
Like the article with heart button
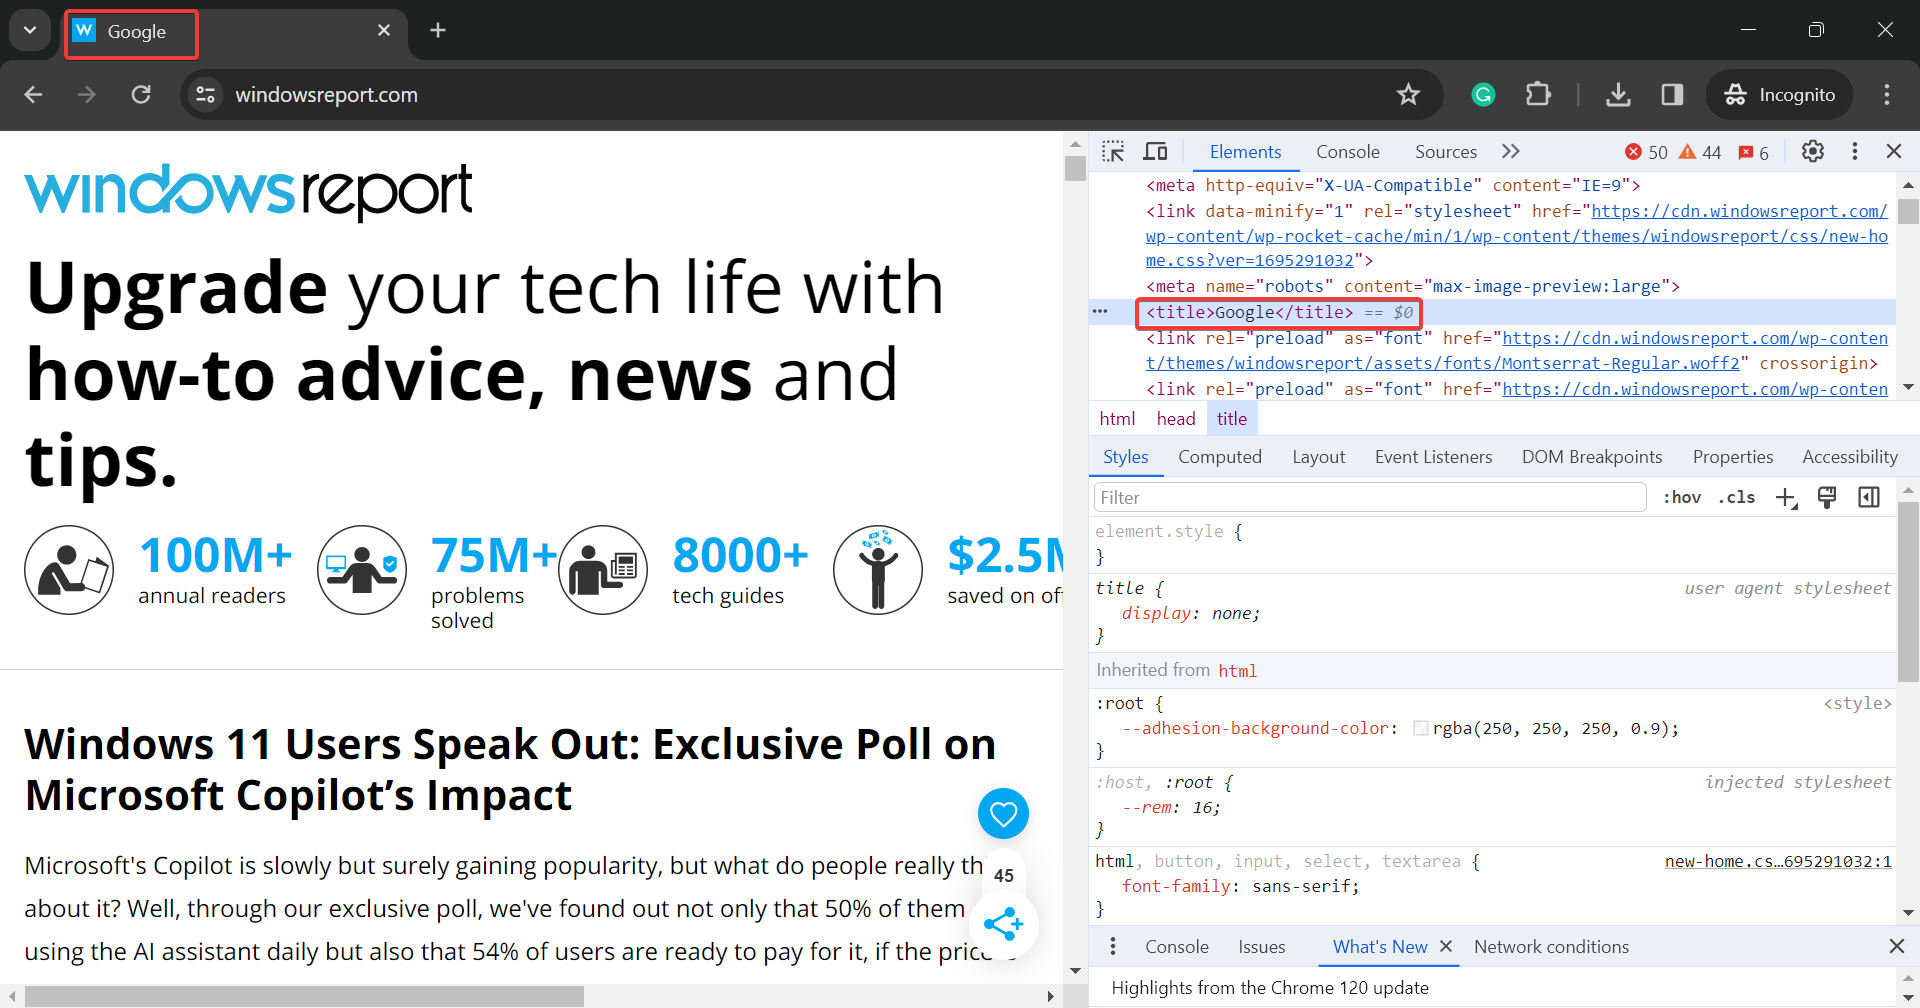tap(1003, 813)
